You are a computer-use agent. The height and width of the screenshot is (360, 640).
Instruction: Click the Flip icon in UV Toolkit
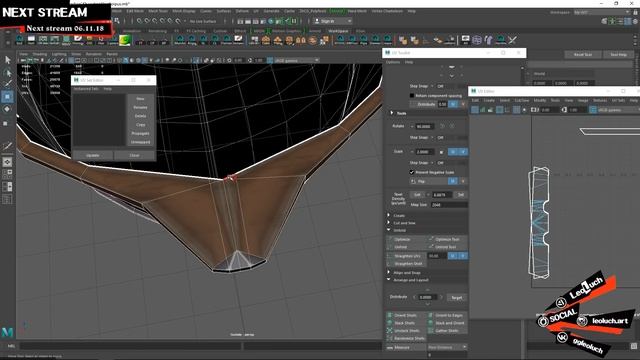(413, 181)
